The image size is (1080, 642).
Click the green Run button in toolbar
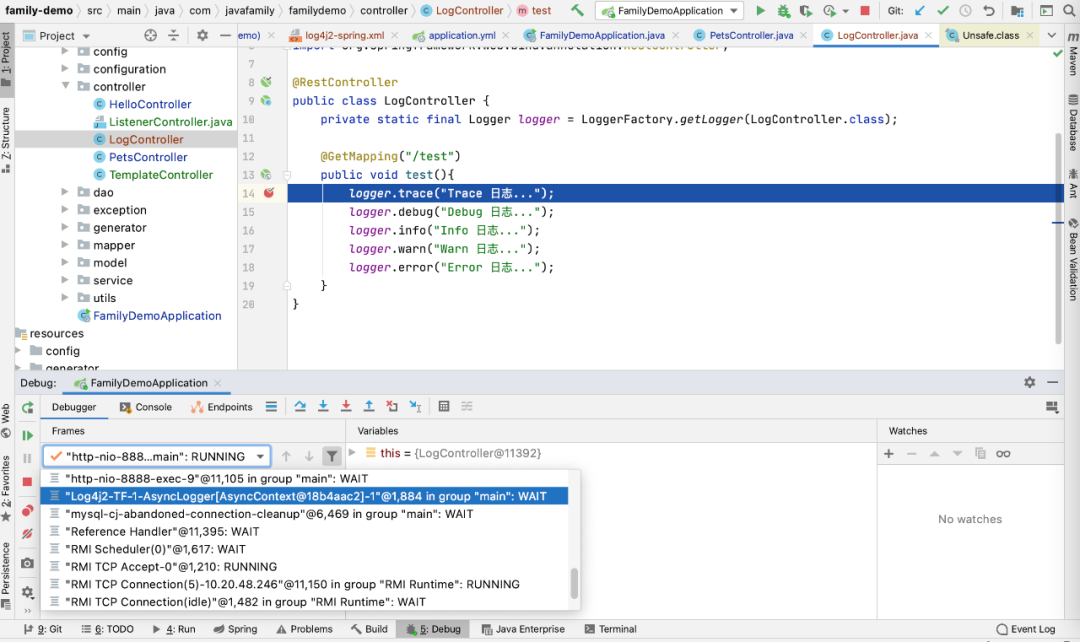760,11
